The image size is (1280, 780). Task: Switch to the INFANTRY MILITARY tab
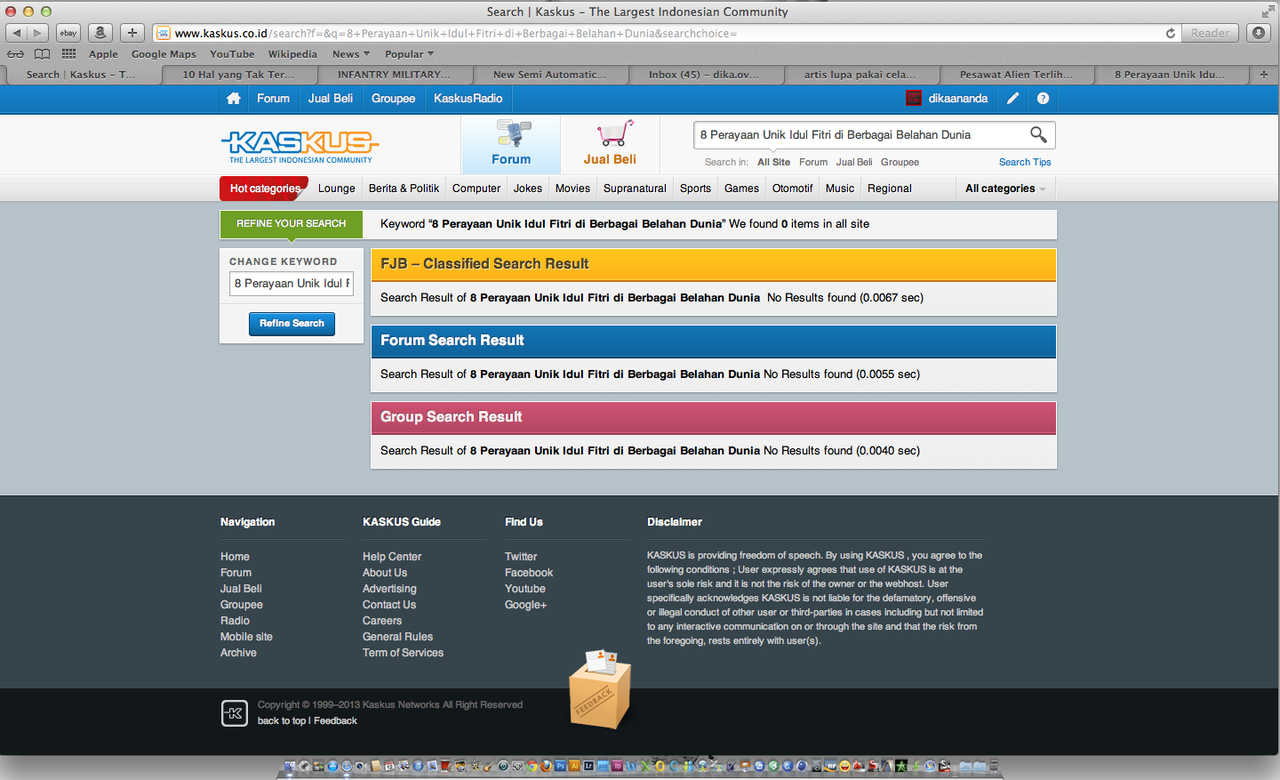[x=394, y=75]
